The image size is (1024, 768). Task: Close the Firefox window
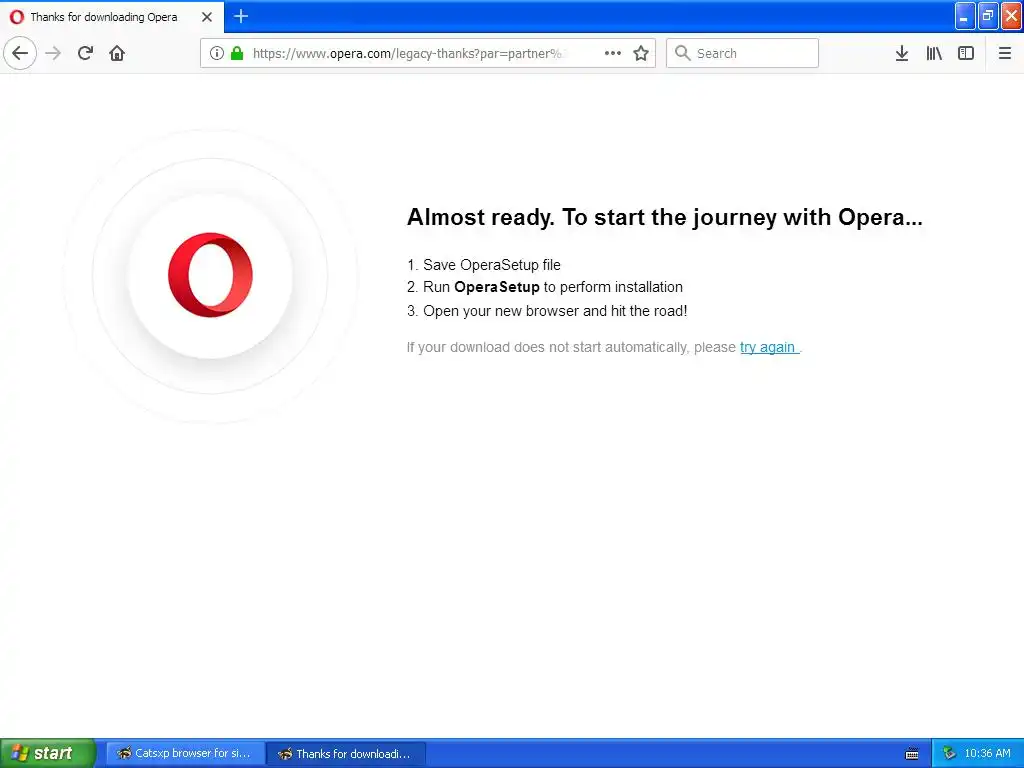click(1011, 16)
